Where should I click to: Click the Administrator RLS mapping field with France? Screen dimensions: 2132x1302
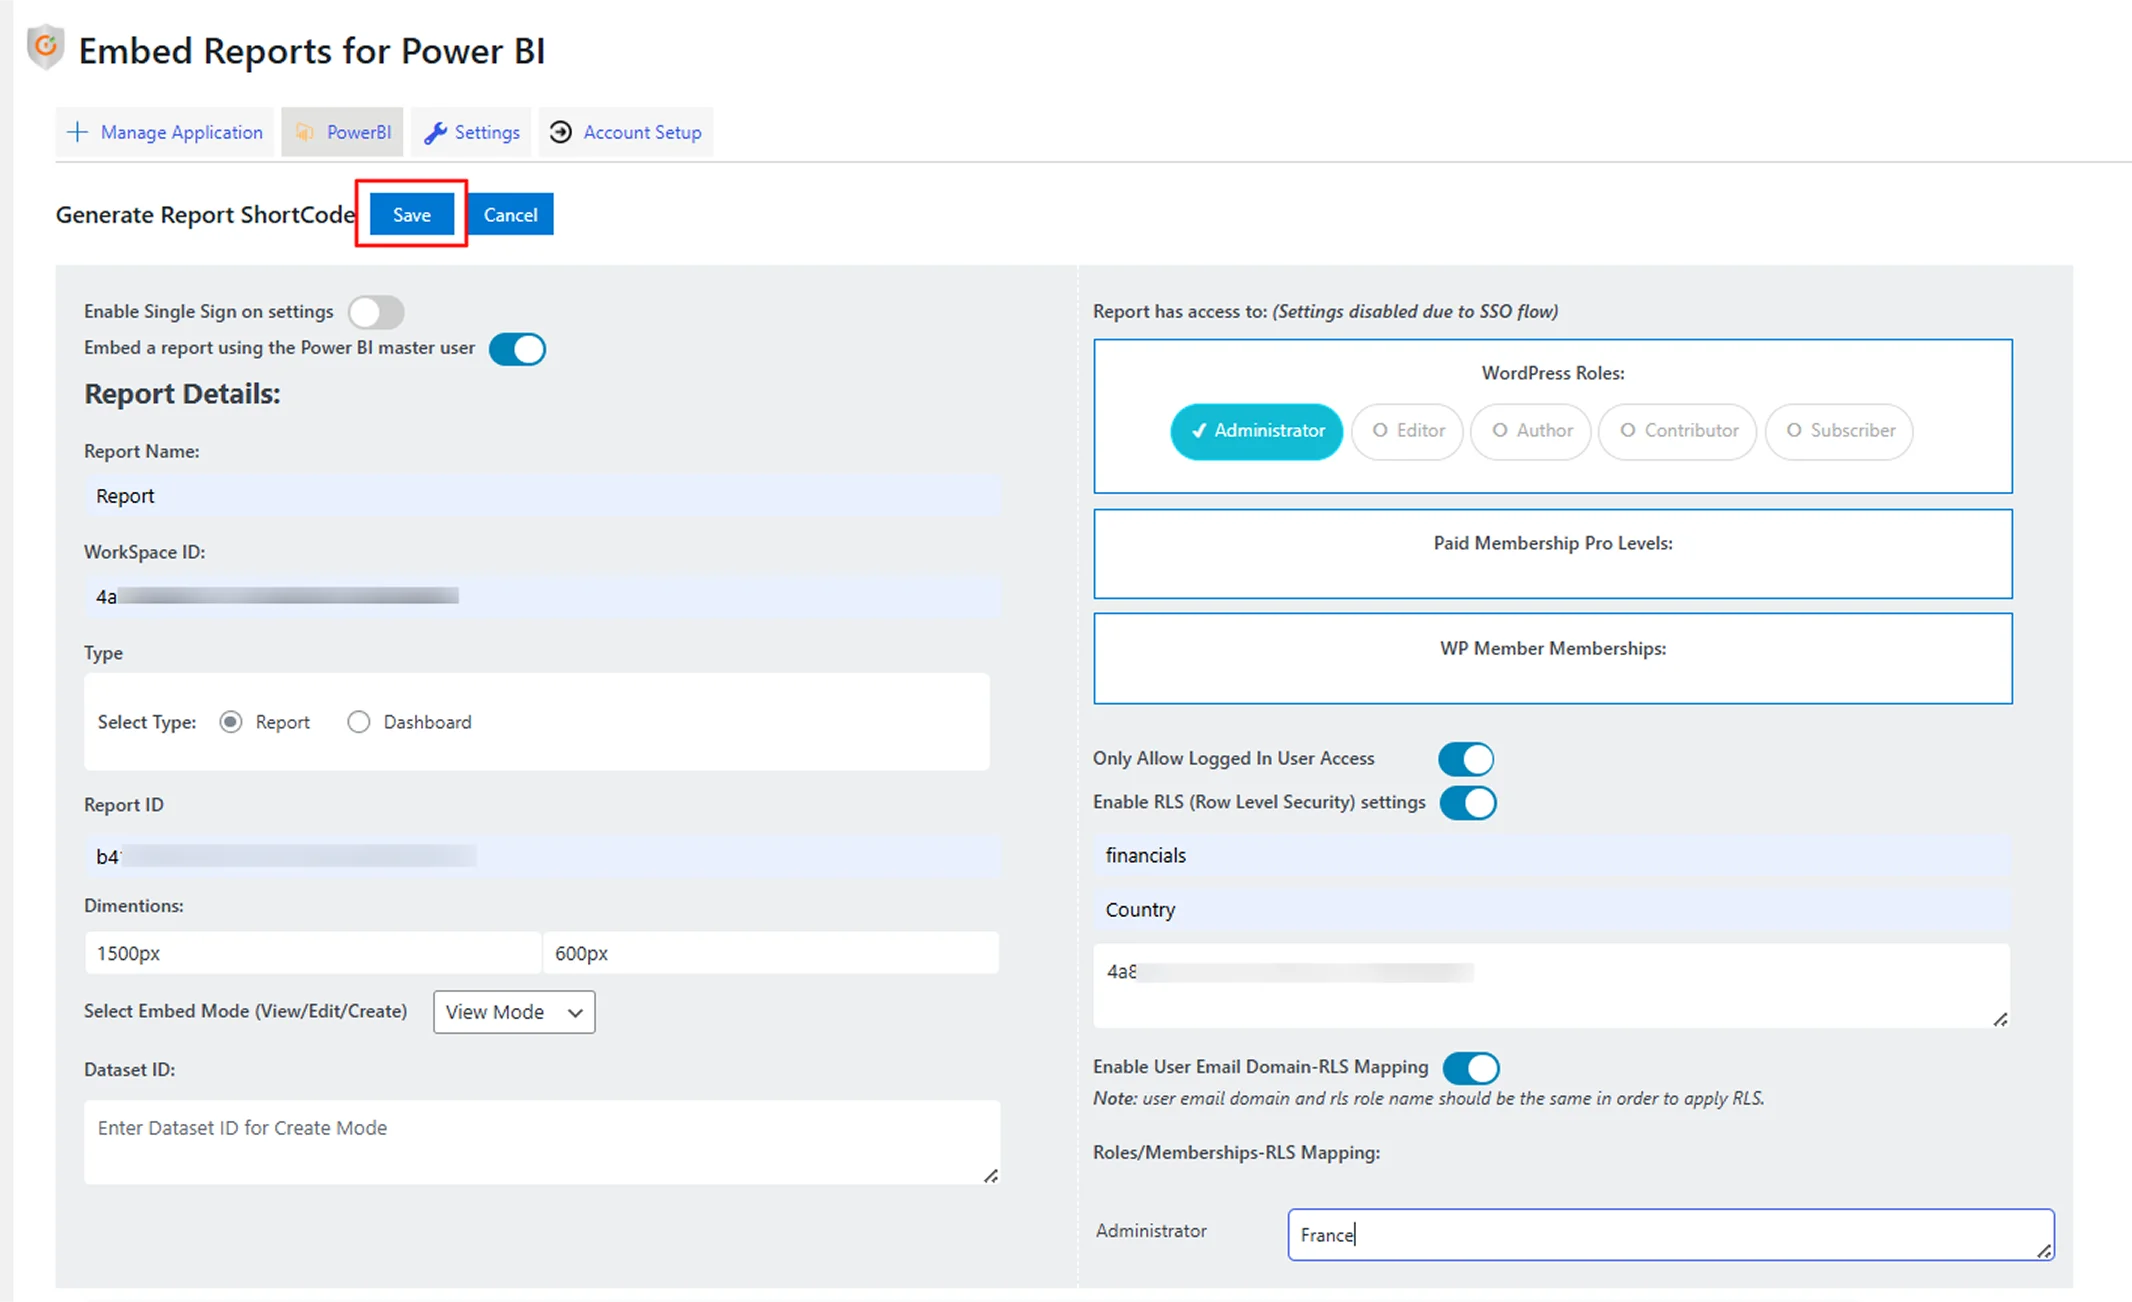click(1671, 1235)
